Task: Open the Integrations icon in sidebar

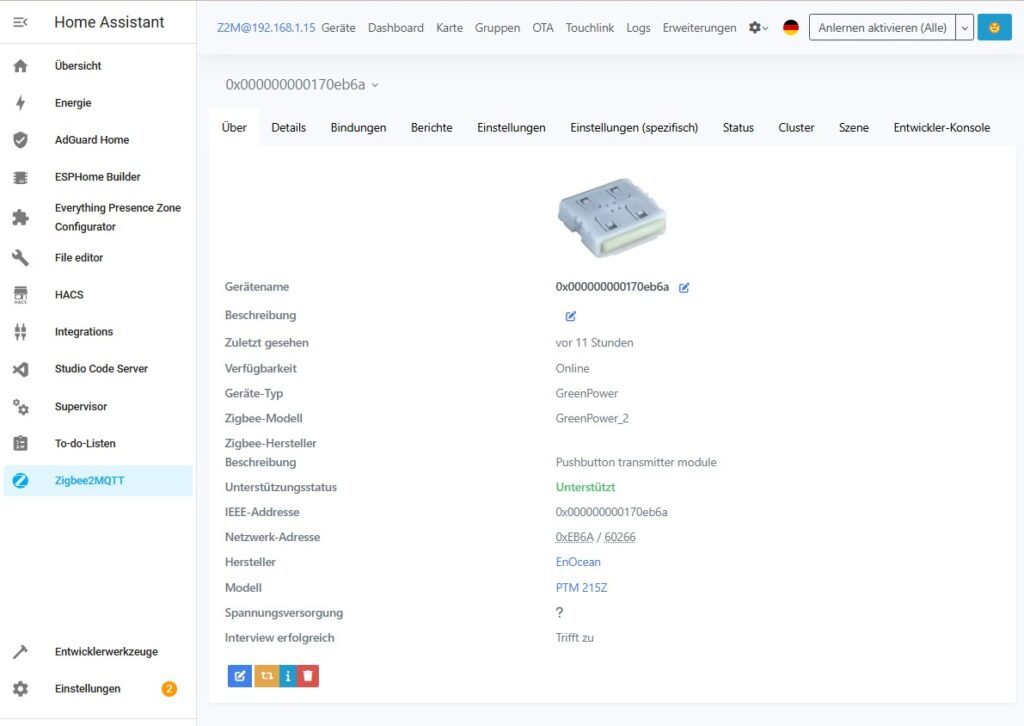Action: [x=20, y=332]
